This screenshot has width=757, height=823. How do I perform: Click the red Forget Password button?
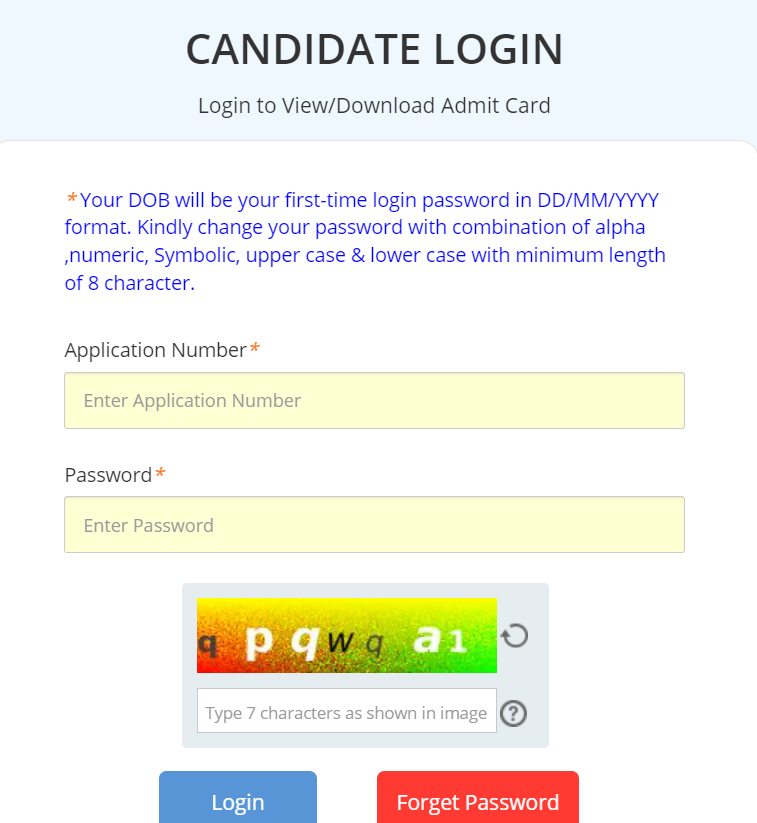click(x=477, y=801)
